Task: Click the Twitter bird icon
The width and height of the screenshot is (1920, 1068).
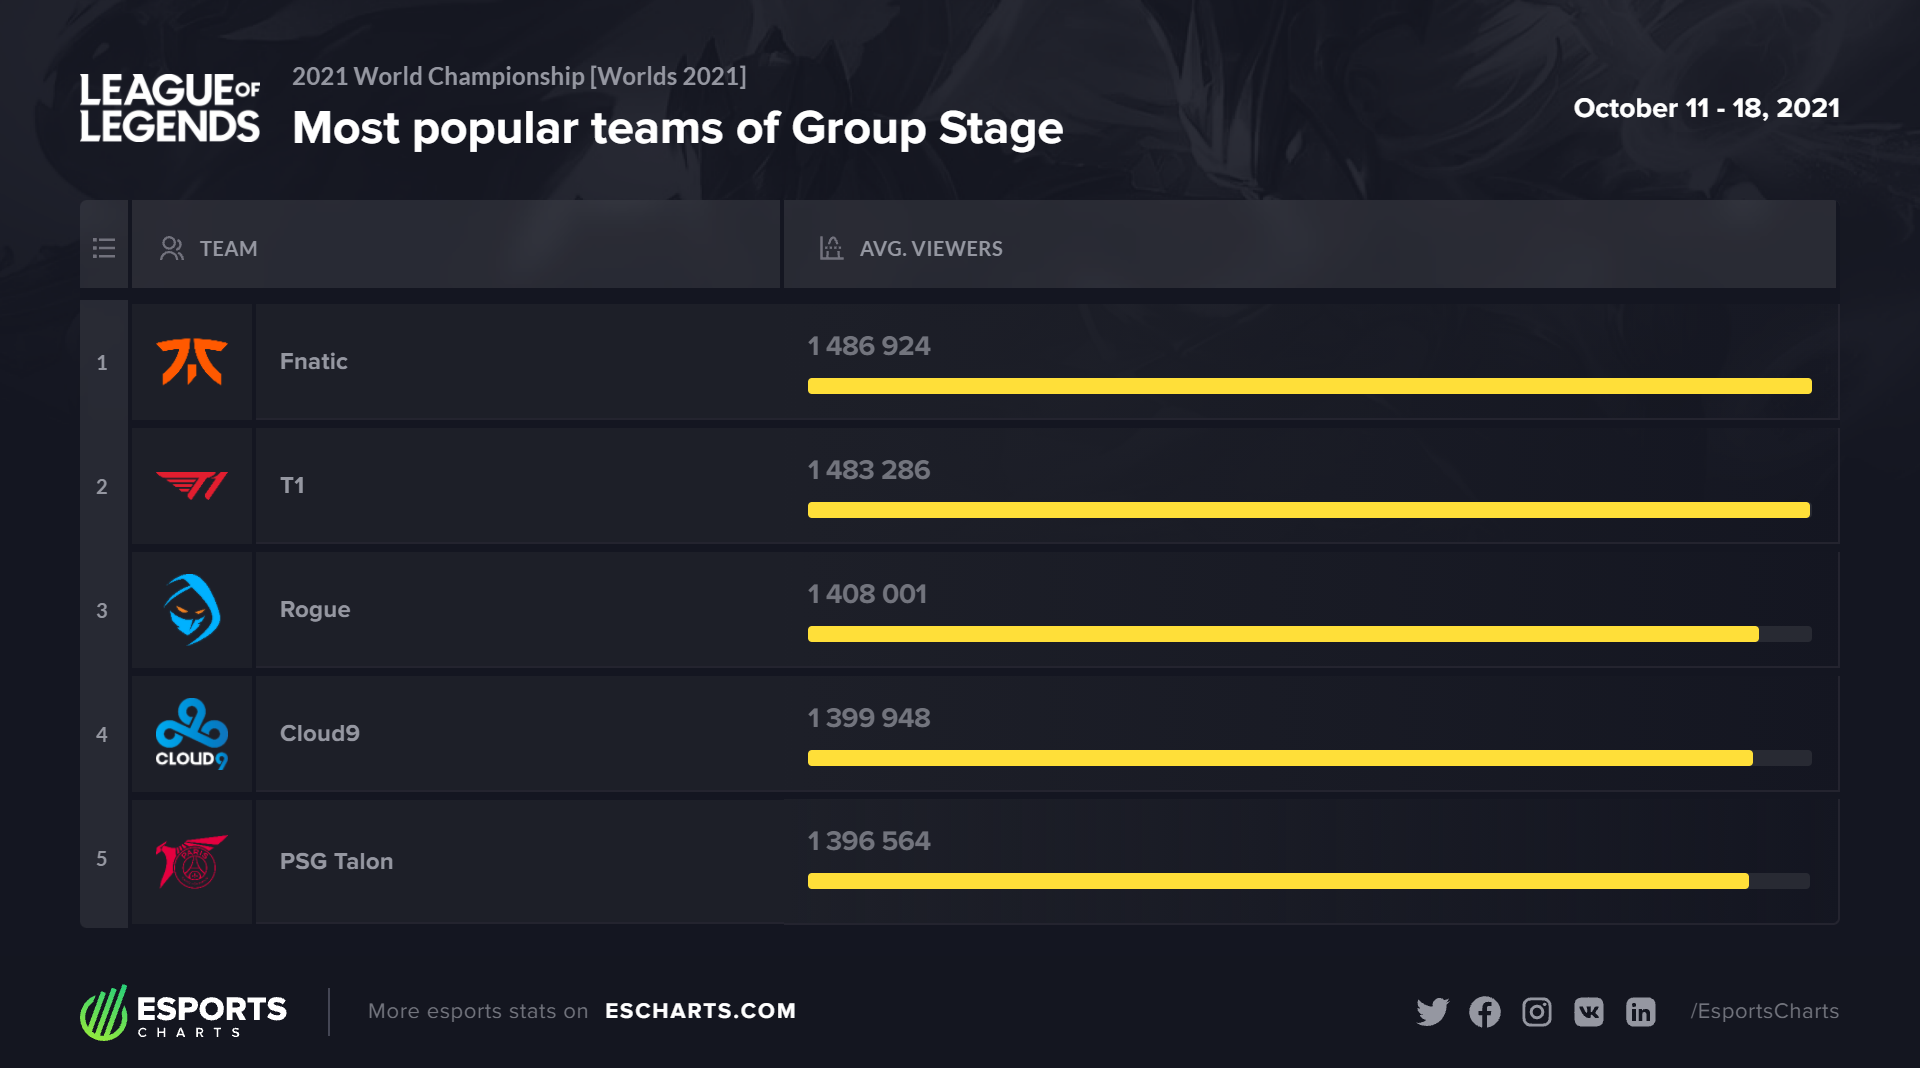Action: [1432, 1012]
